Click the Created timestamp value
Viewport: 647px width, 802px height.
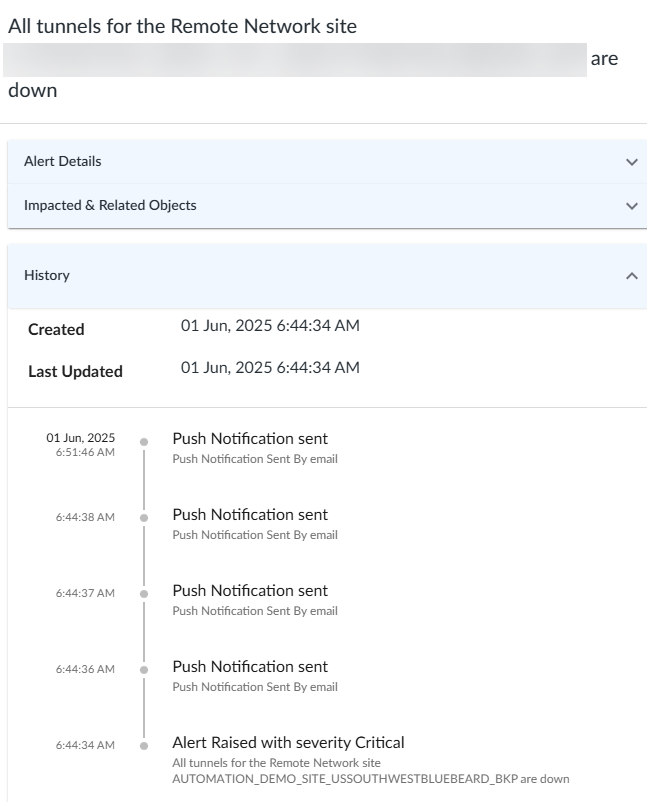[x=270, y=326]
